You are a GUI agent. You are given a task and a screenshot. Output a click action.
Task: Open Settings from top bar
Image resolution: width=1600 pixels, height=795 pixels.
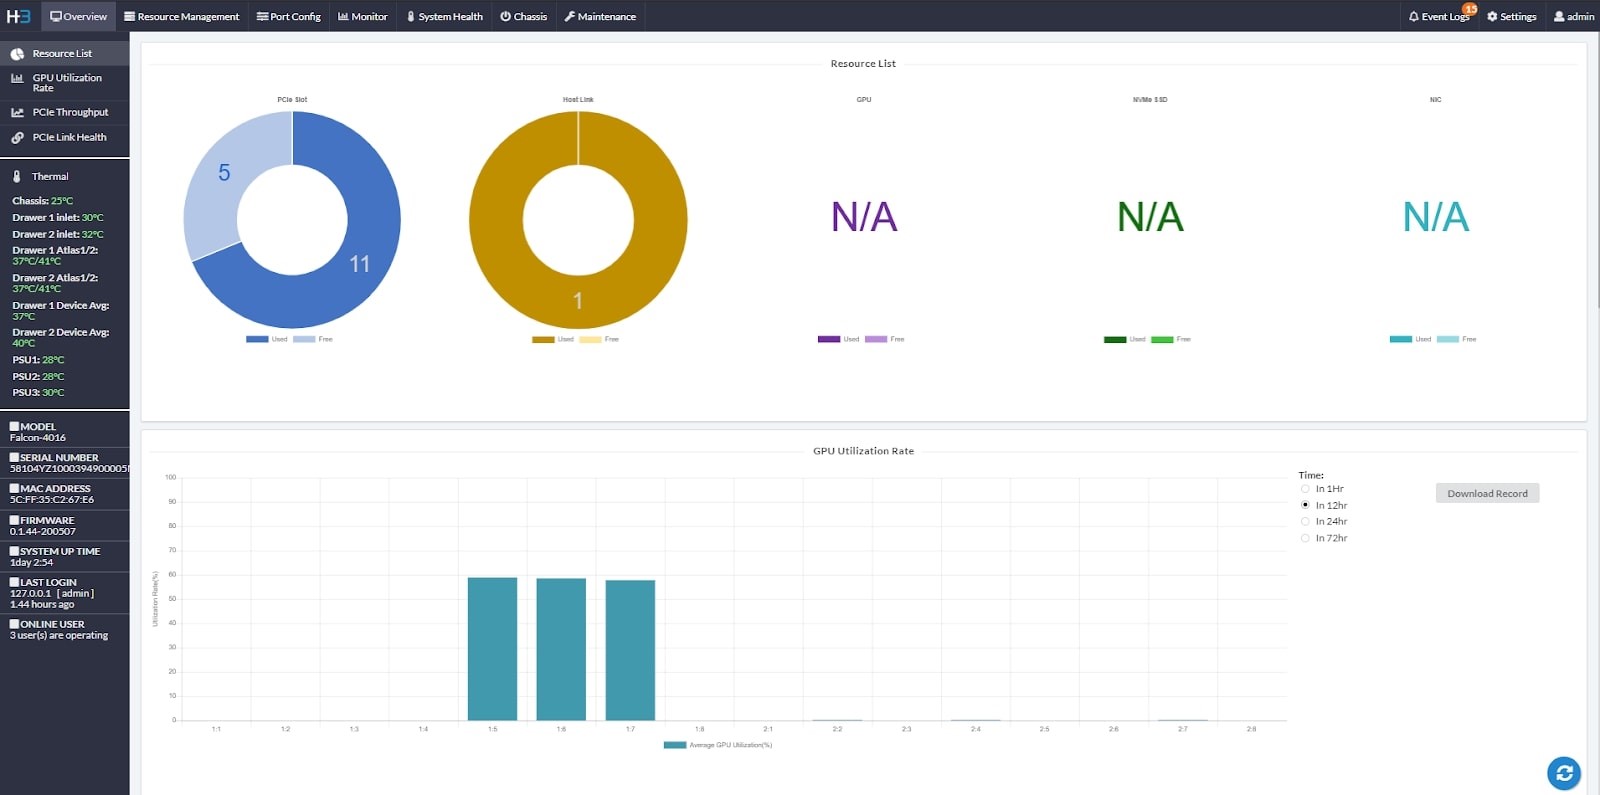tap(1511, 16)
